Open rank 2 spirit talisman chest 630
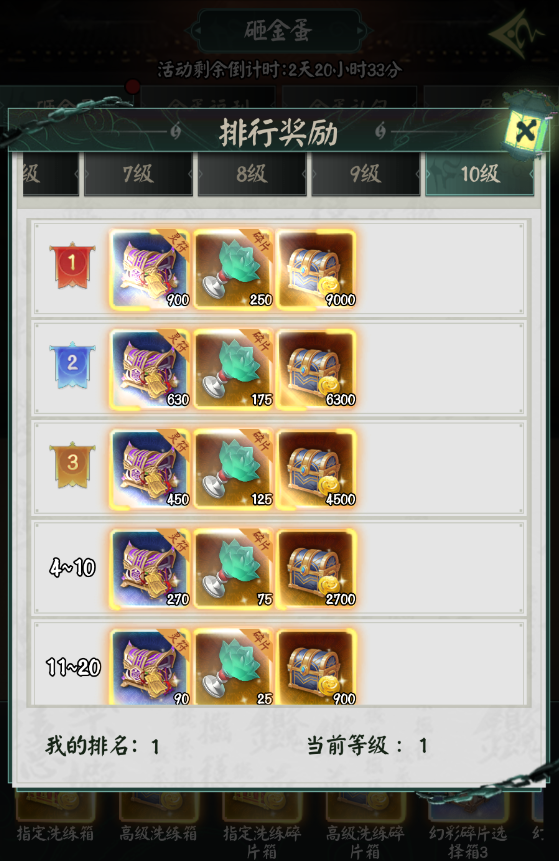This screenshot has height=861, width=559. pos(150,369)
